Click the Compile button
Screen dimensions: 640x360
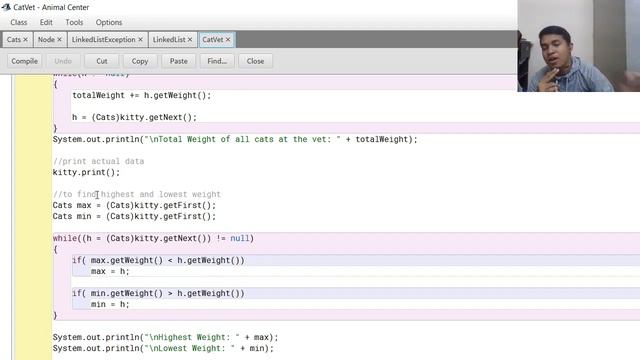pyautogui.click(x=24, y=61)
